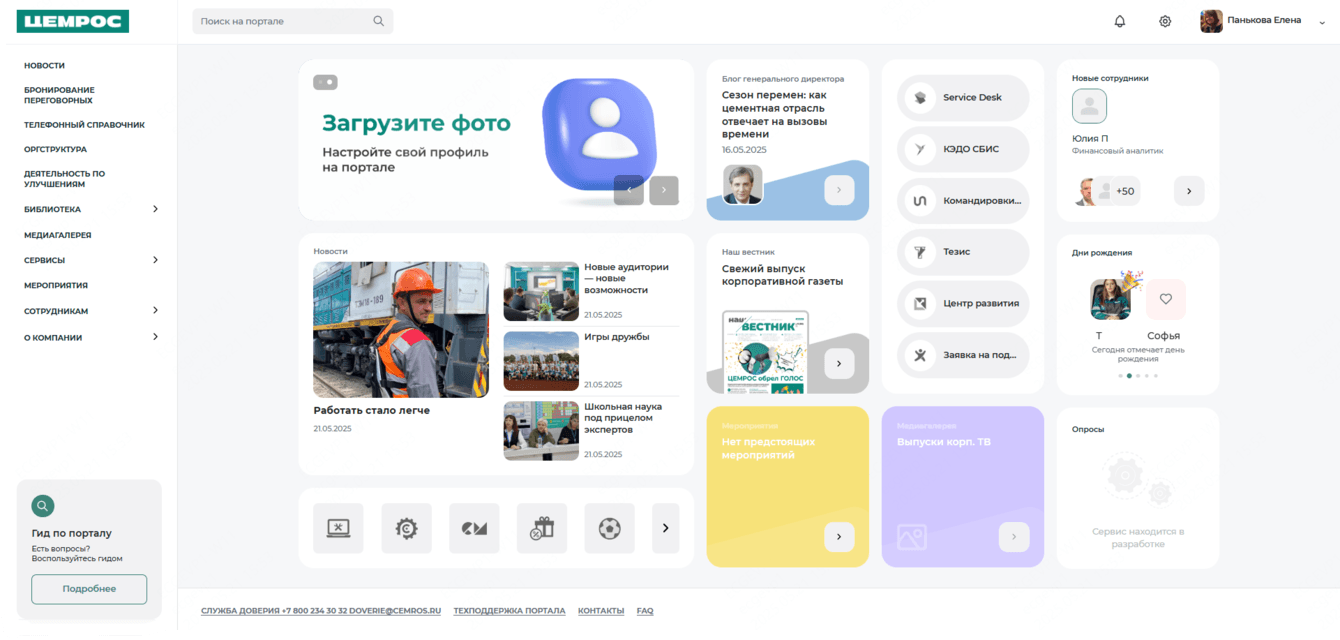Click the laptop repair tools icon
The image size is (1340, 640).
(x=338, y=528)
